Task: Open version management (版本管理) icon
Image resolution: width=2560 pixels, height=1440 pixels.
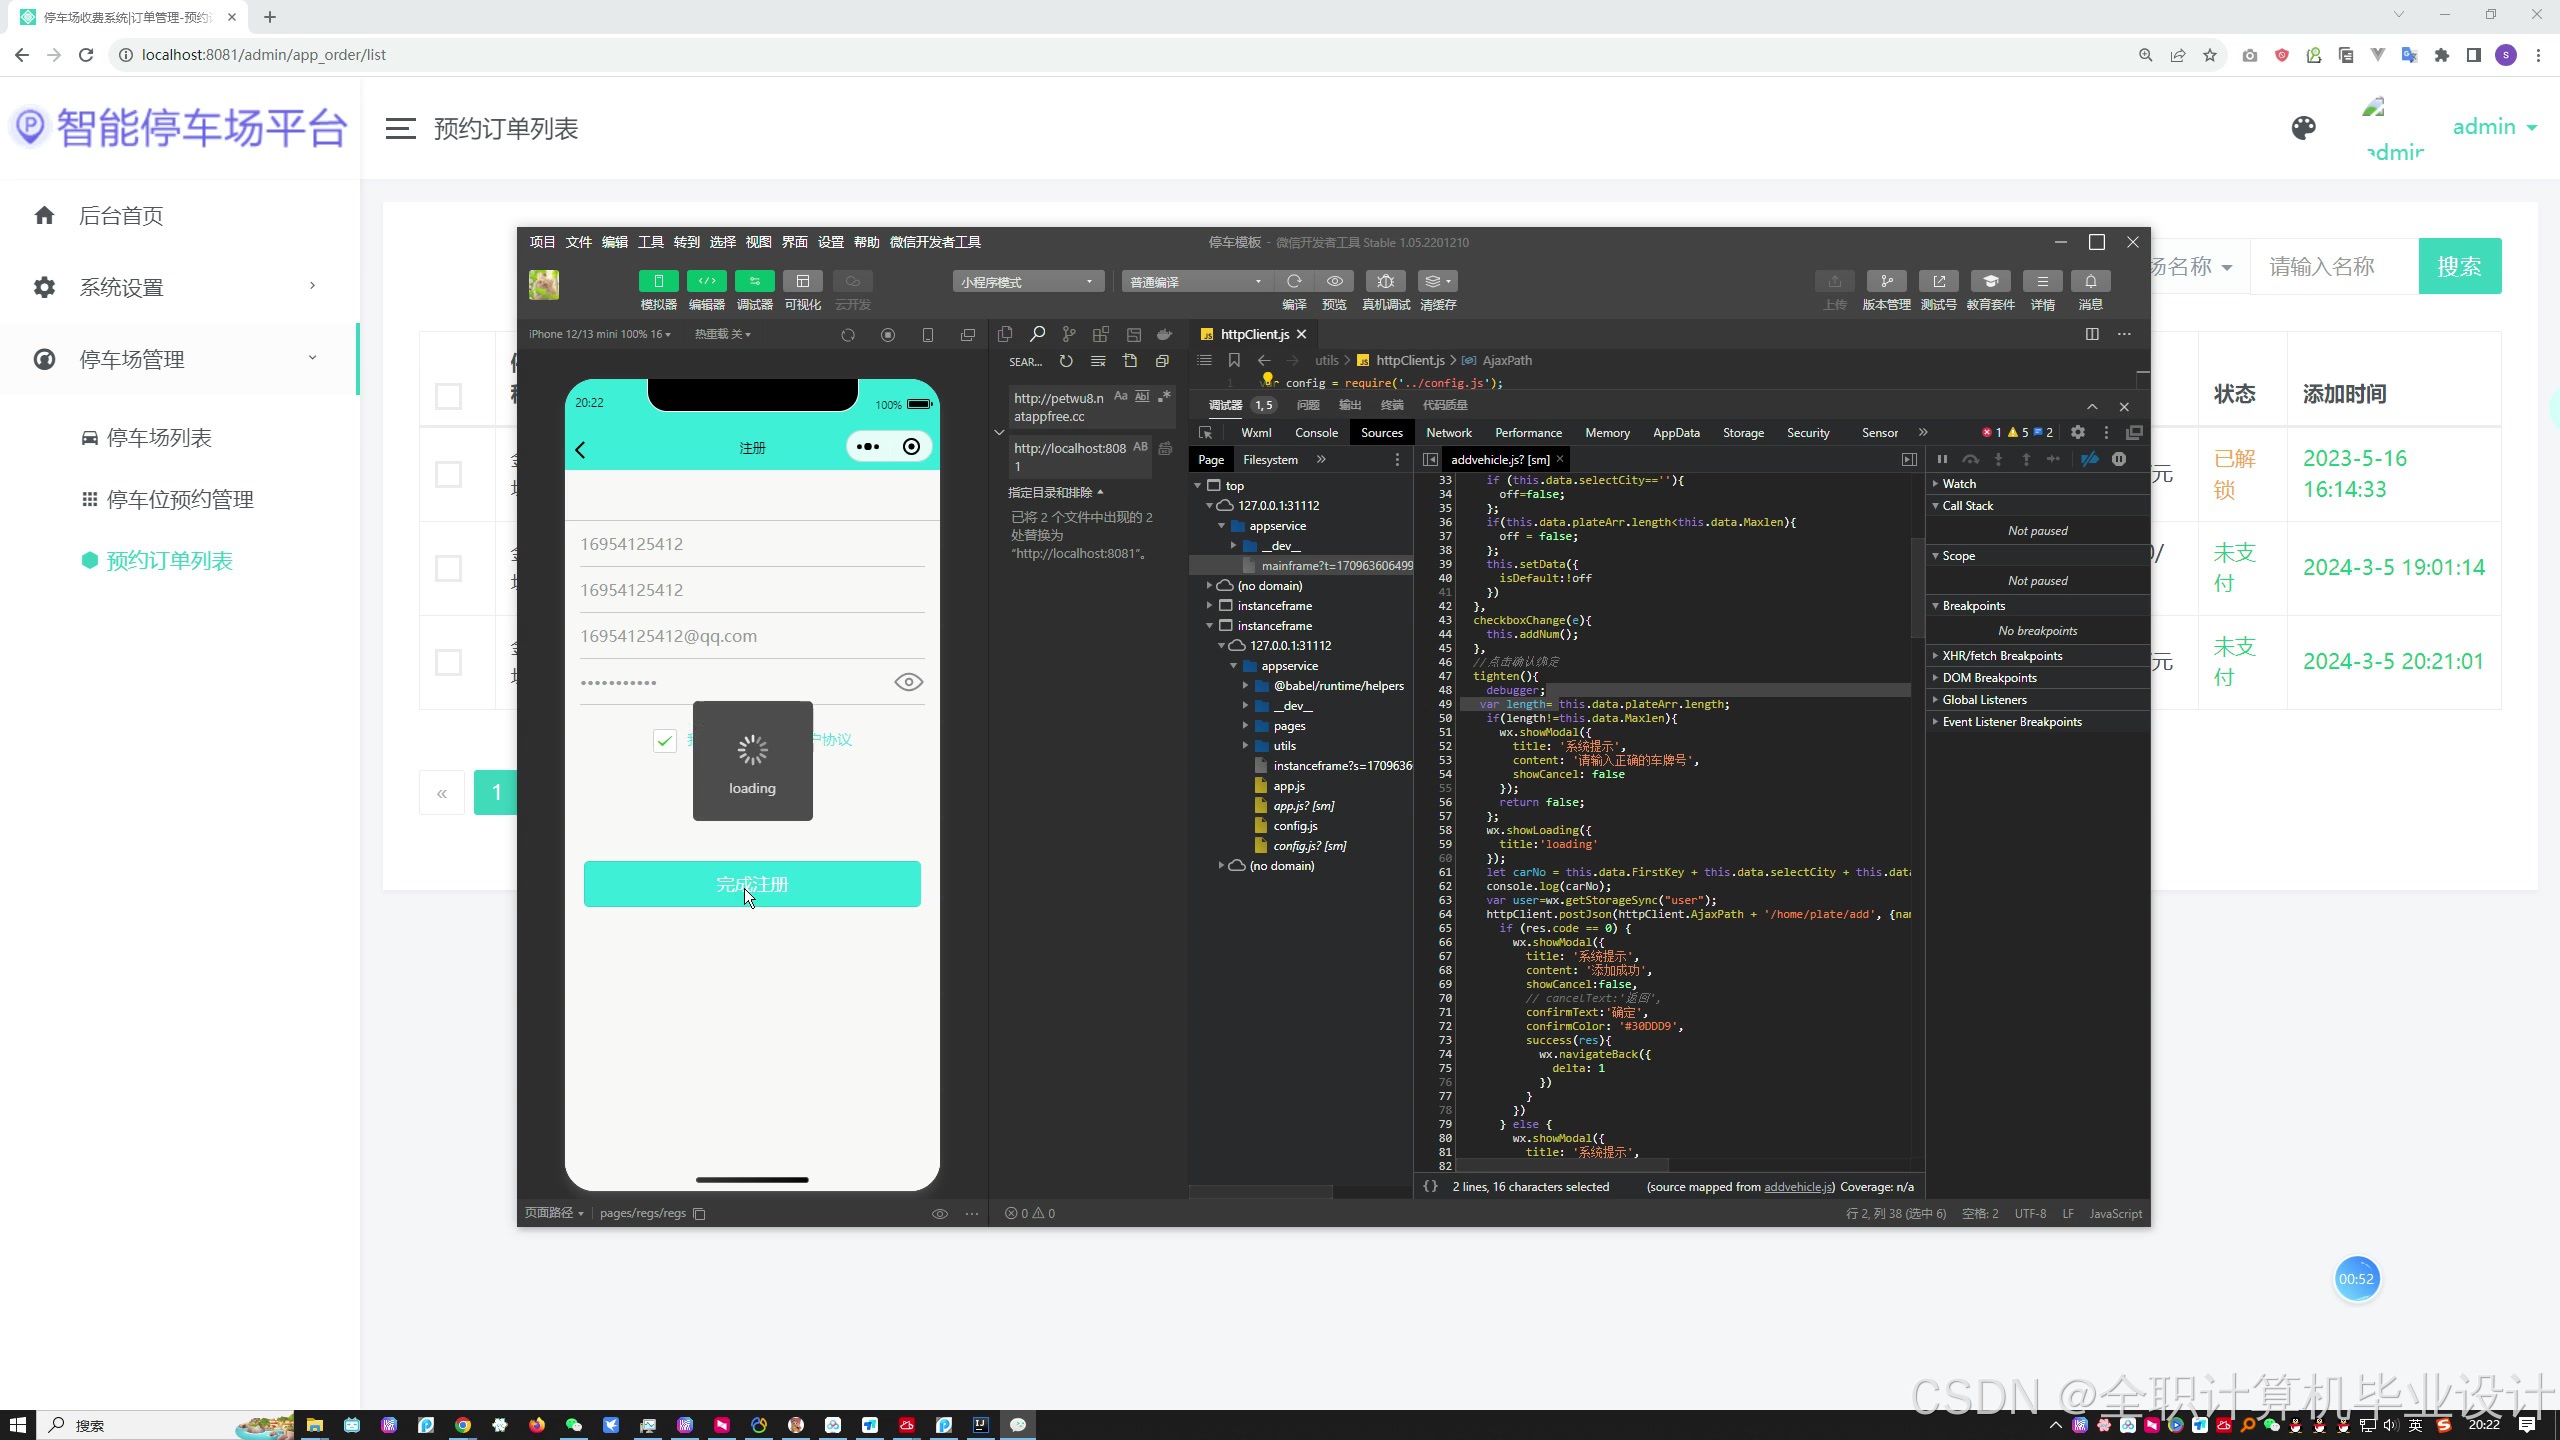Action: point(1886,281)
